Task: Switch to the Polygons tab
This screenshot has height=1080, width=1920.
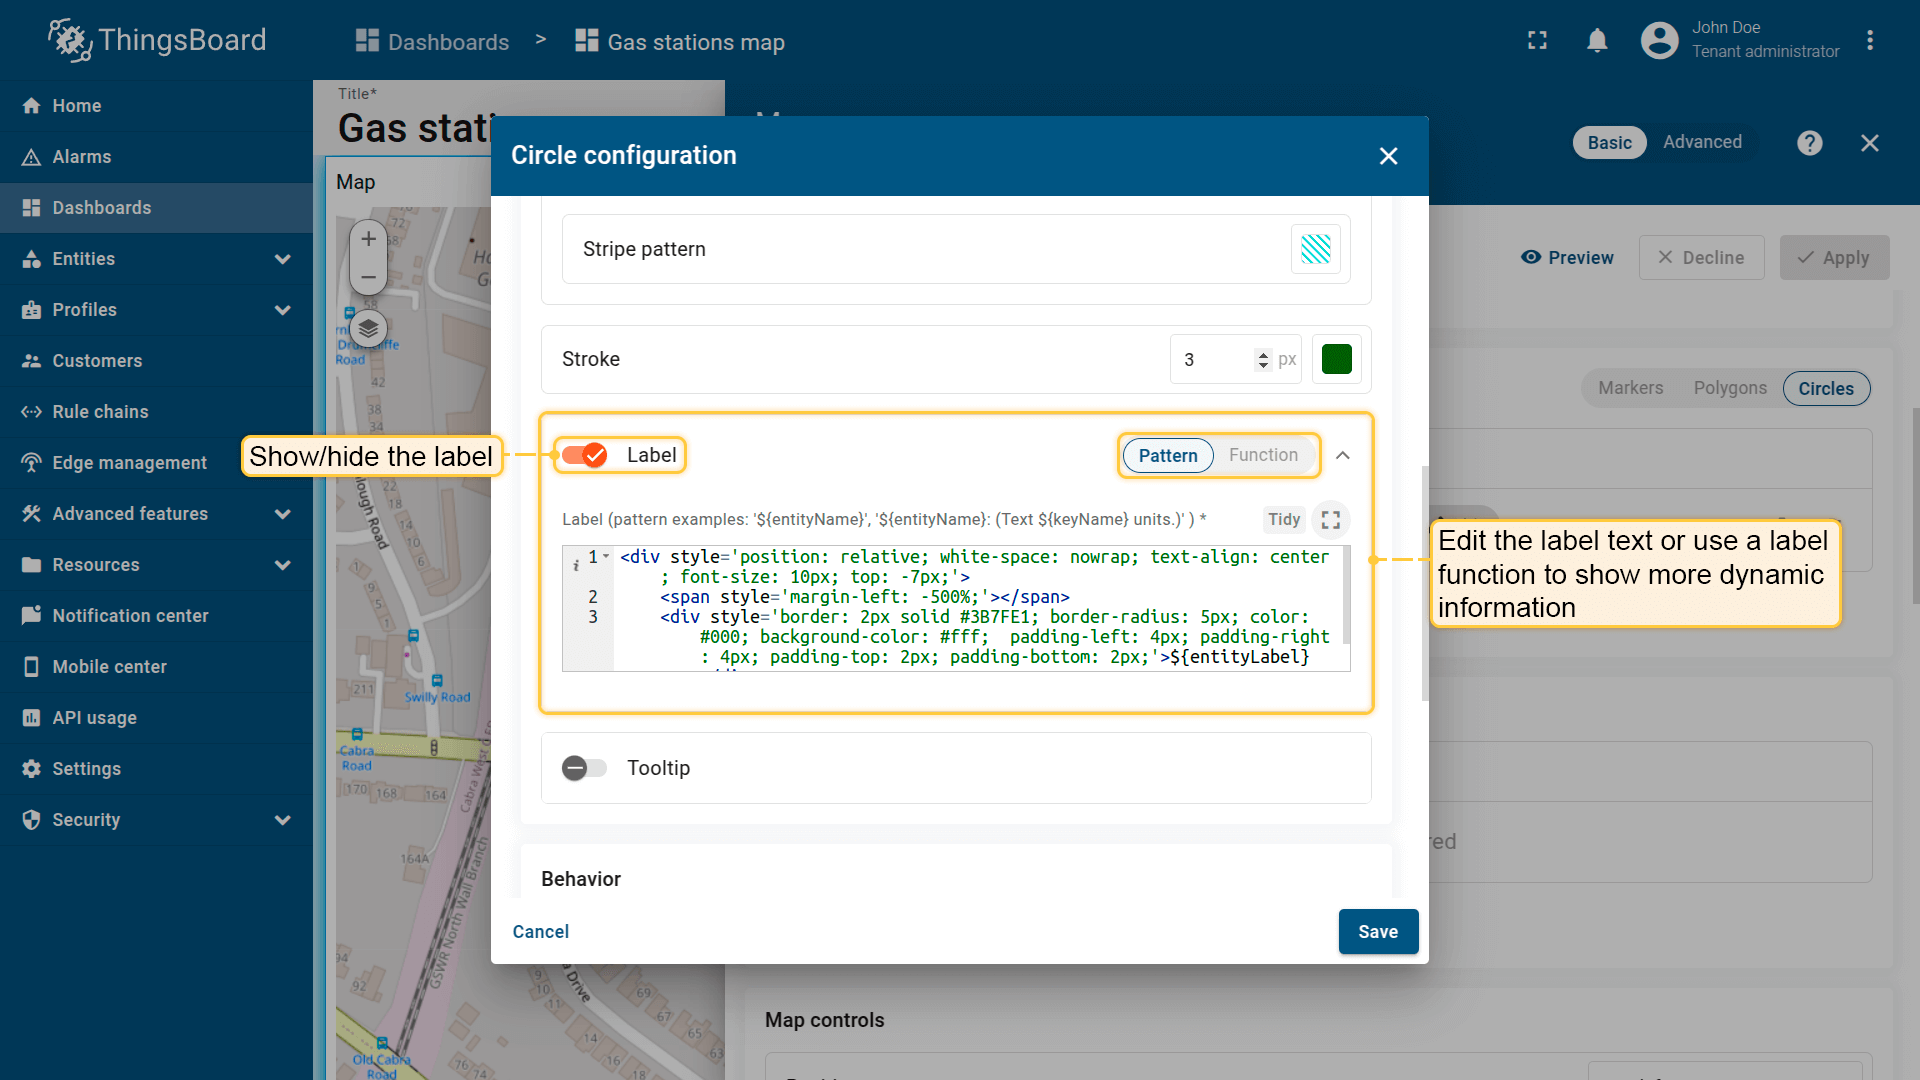Action: tap(1729, 388)
